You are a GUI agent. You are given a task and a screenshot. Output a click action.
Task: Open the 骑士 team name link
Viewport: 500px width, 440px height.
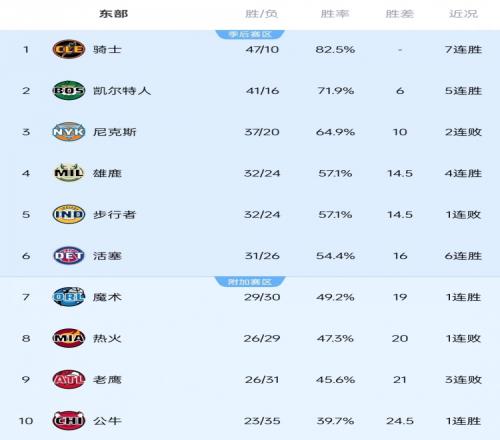click(107, 49)
